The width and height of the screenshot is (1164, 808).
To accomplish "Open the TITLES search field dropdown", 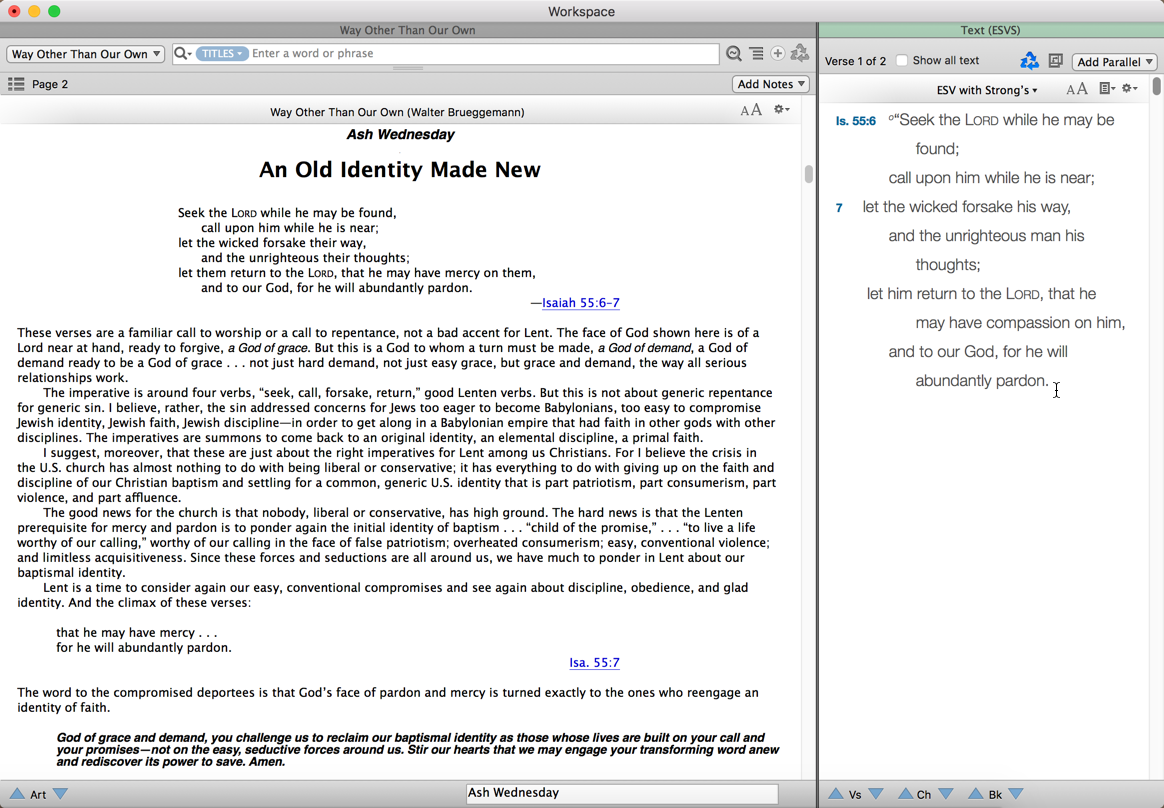I will (222, 53).
